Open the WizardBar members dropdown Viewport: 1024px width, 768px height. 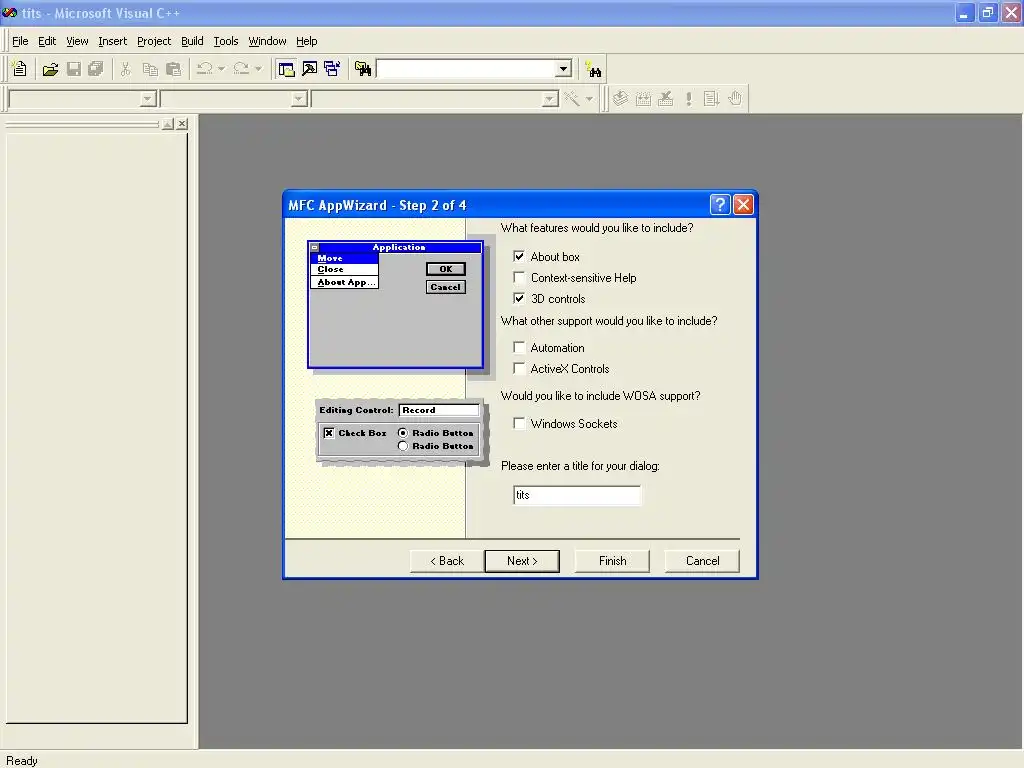(x=550, y=99)
